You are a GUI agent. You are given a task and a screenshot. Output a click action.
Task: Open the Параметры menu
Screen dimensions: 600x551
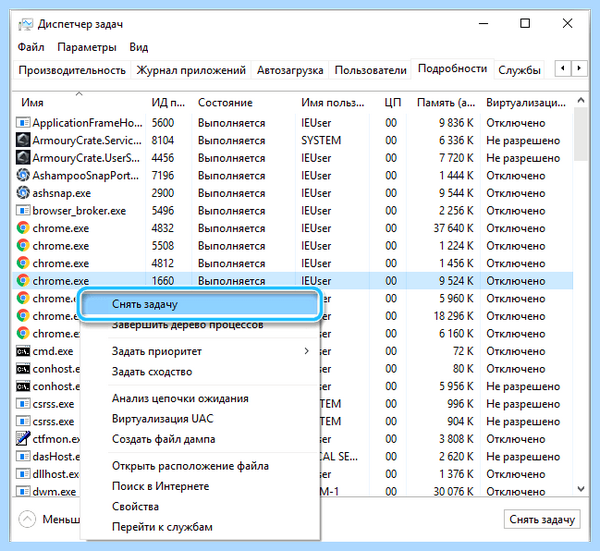pos(87,47)
